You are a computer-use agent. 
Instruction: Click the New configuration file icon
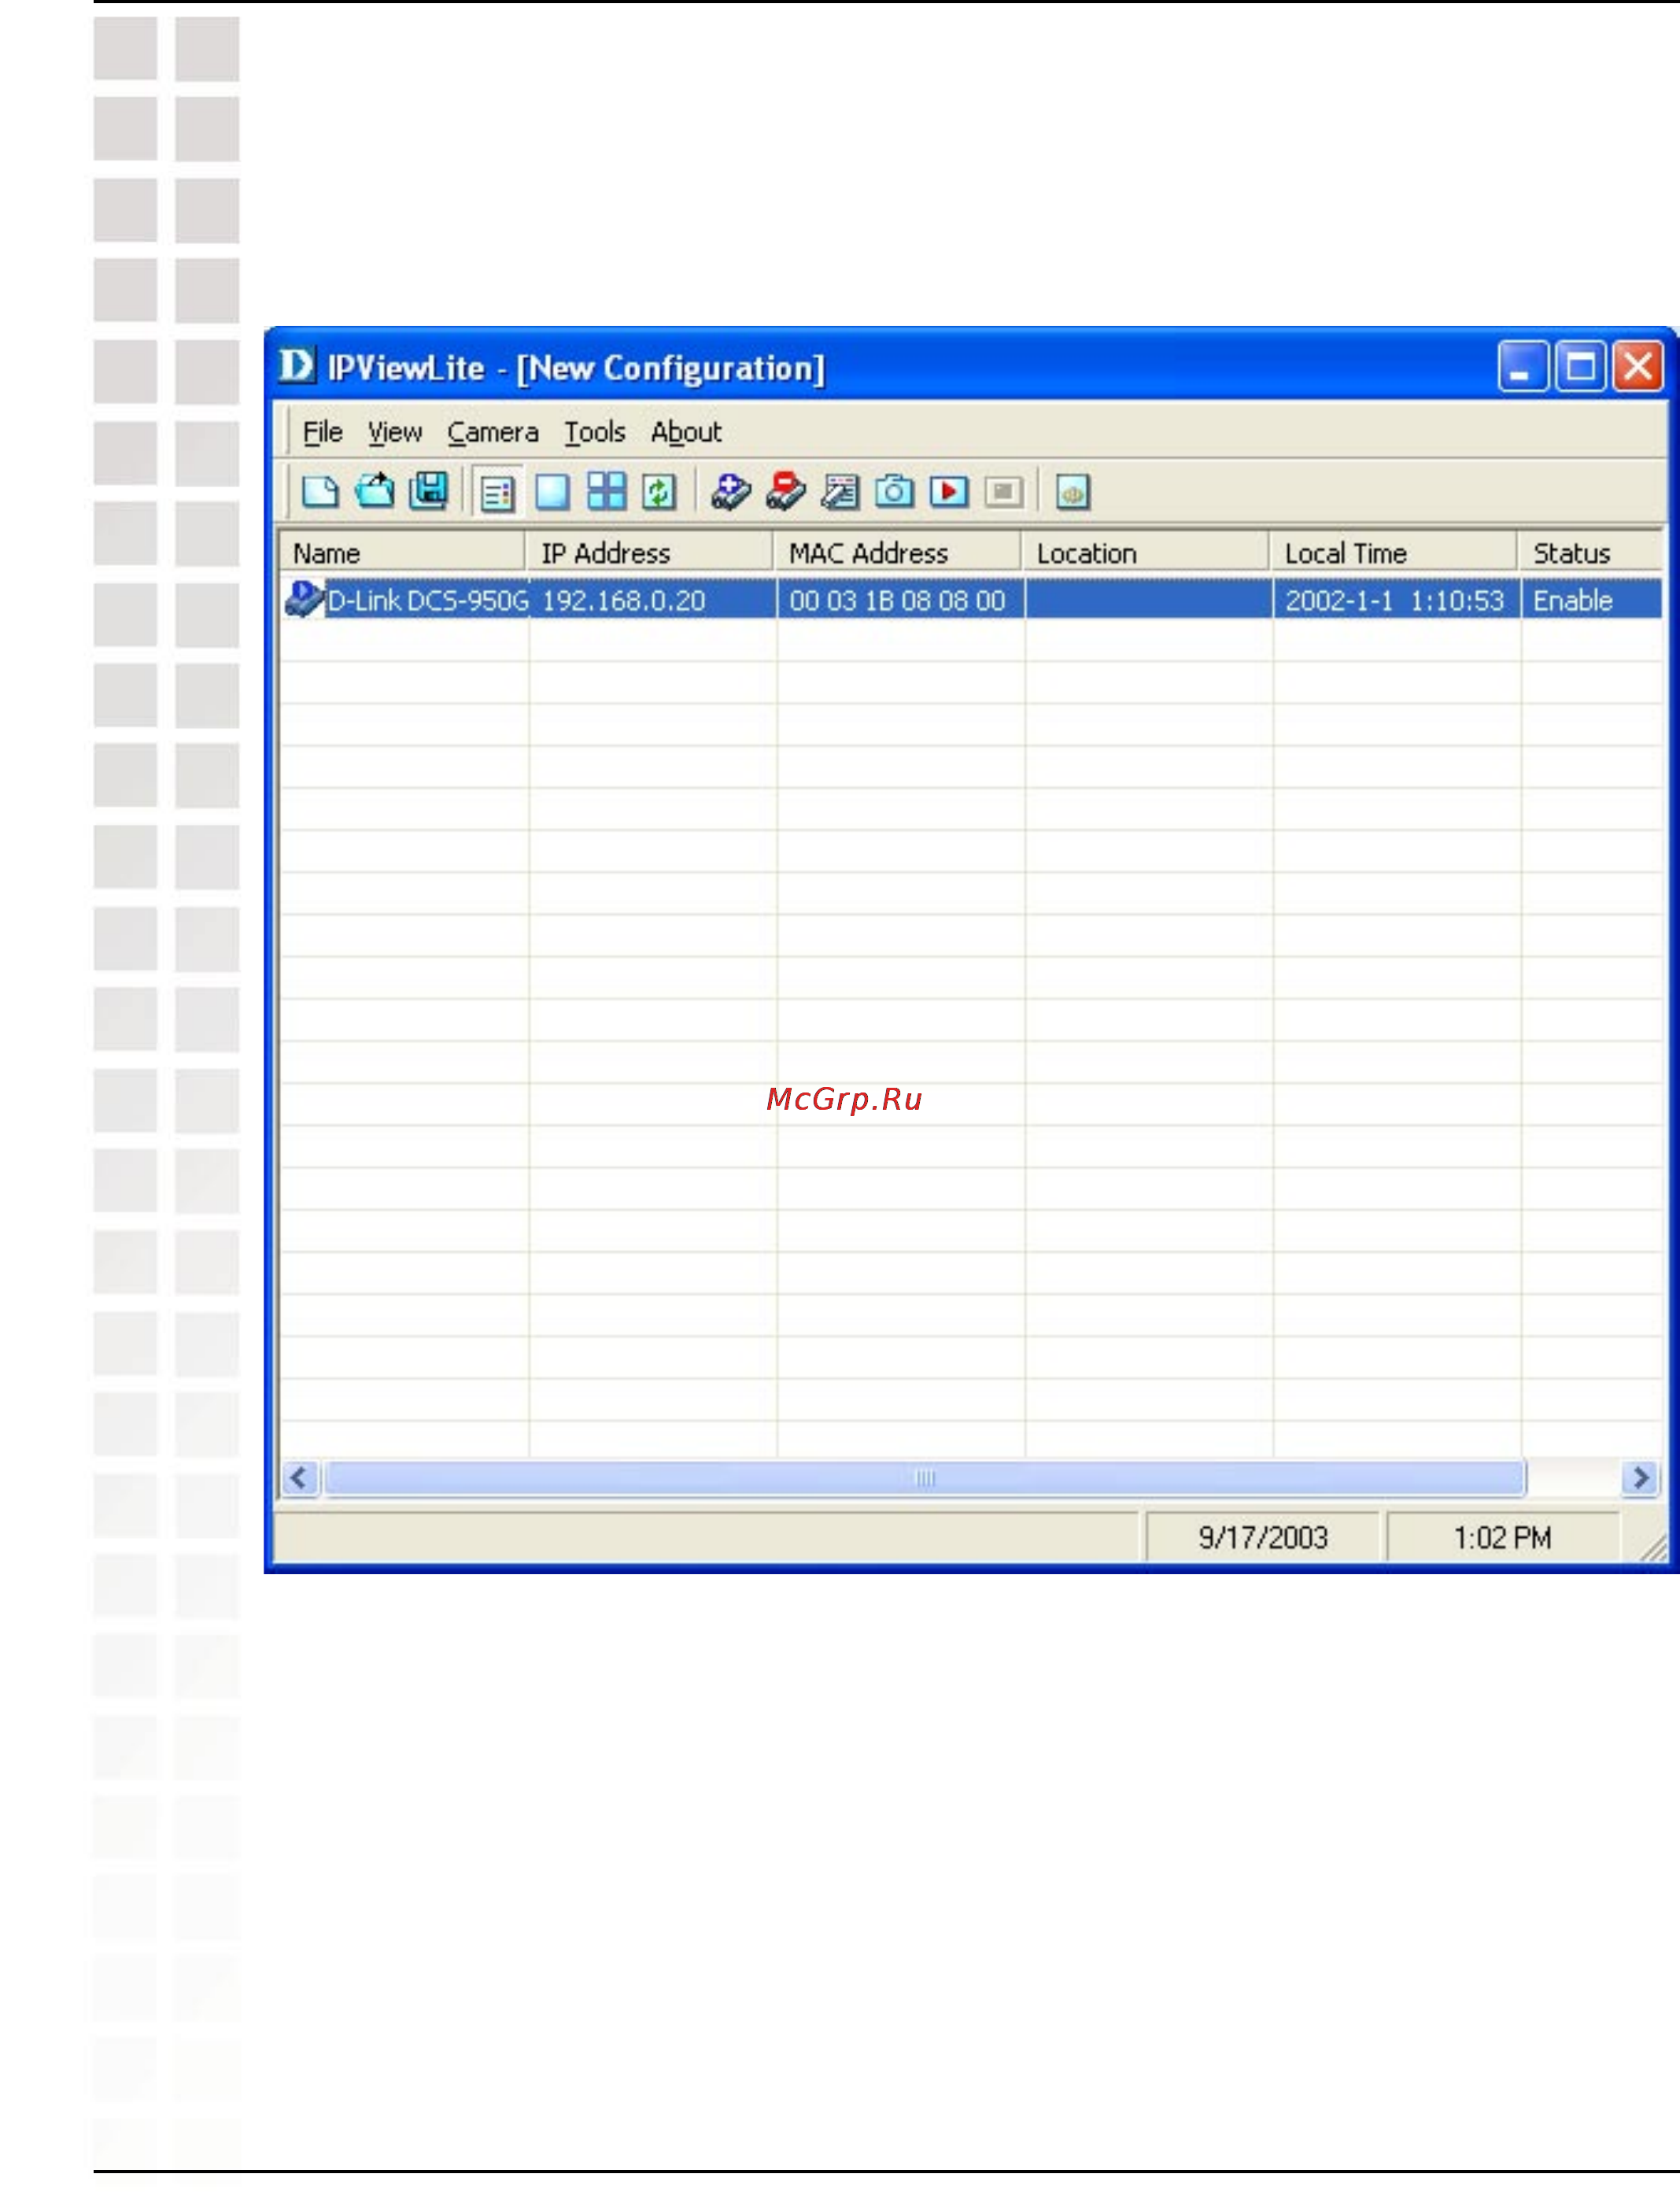[x=320, y=492]
